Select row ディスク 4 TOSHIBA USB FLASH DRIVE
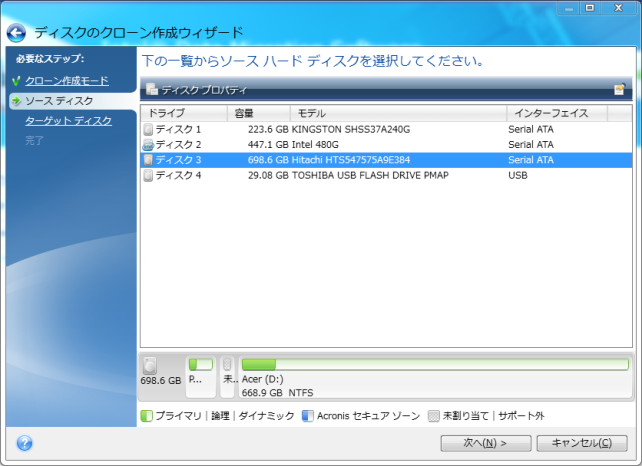The image size is (642, 466). tap(386, 176)
